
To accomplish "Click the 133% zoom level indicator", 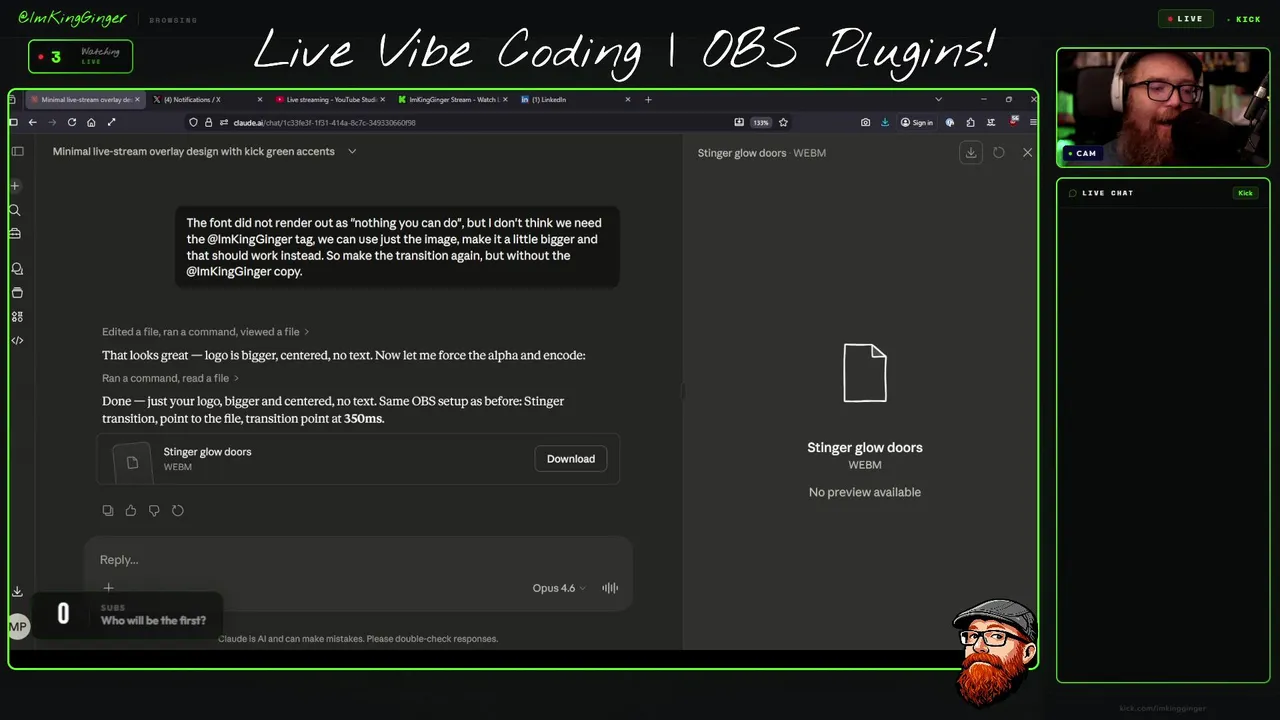I will click(761, 122).
